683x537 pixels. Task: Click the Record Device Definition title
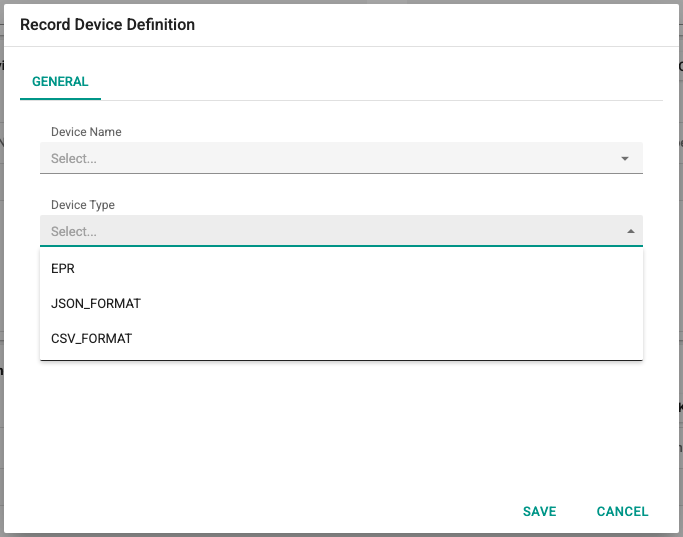pos(108,25)
